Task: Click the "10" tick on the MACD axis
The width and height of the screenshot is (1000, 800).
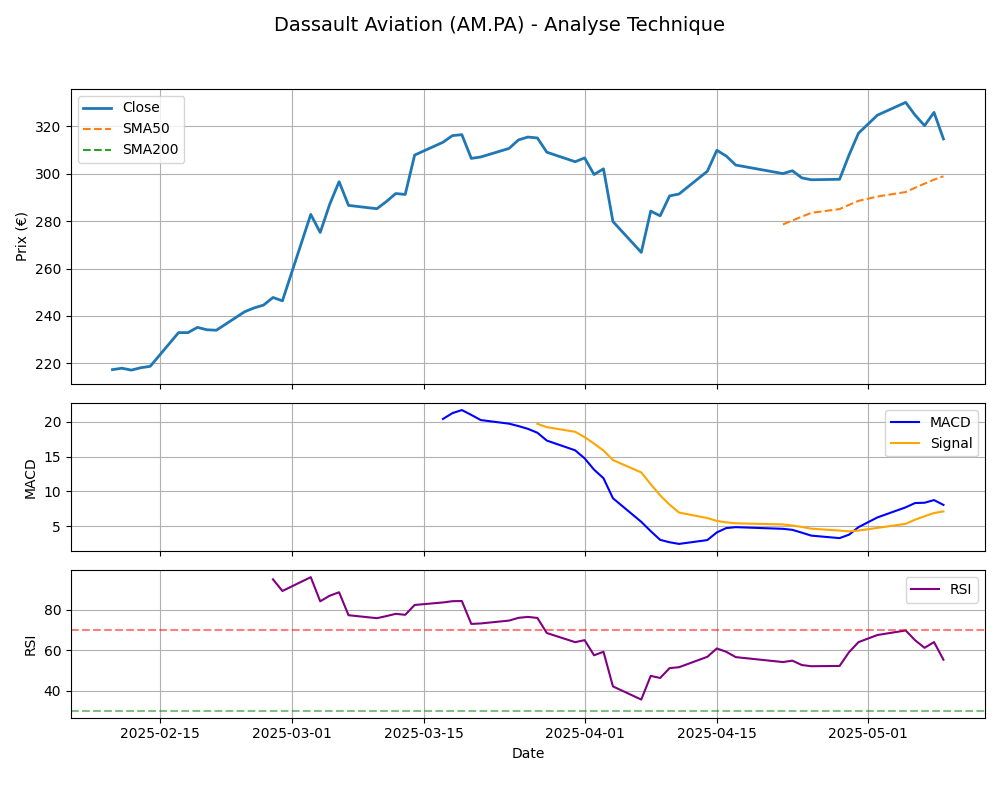Action: click(x=54, y=492)
